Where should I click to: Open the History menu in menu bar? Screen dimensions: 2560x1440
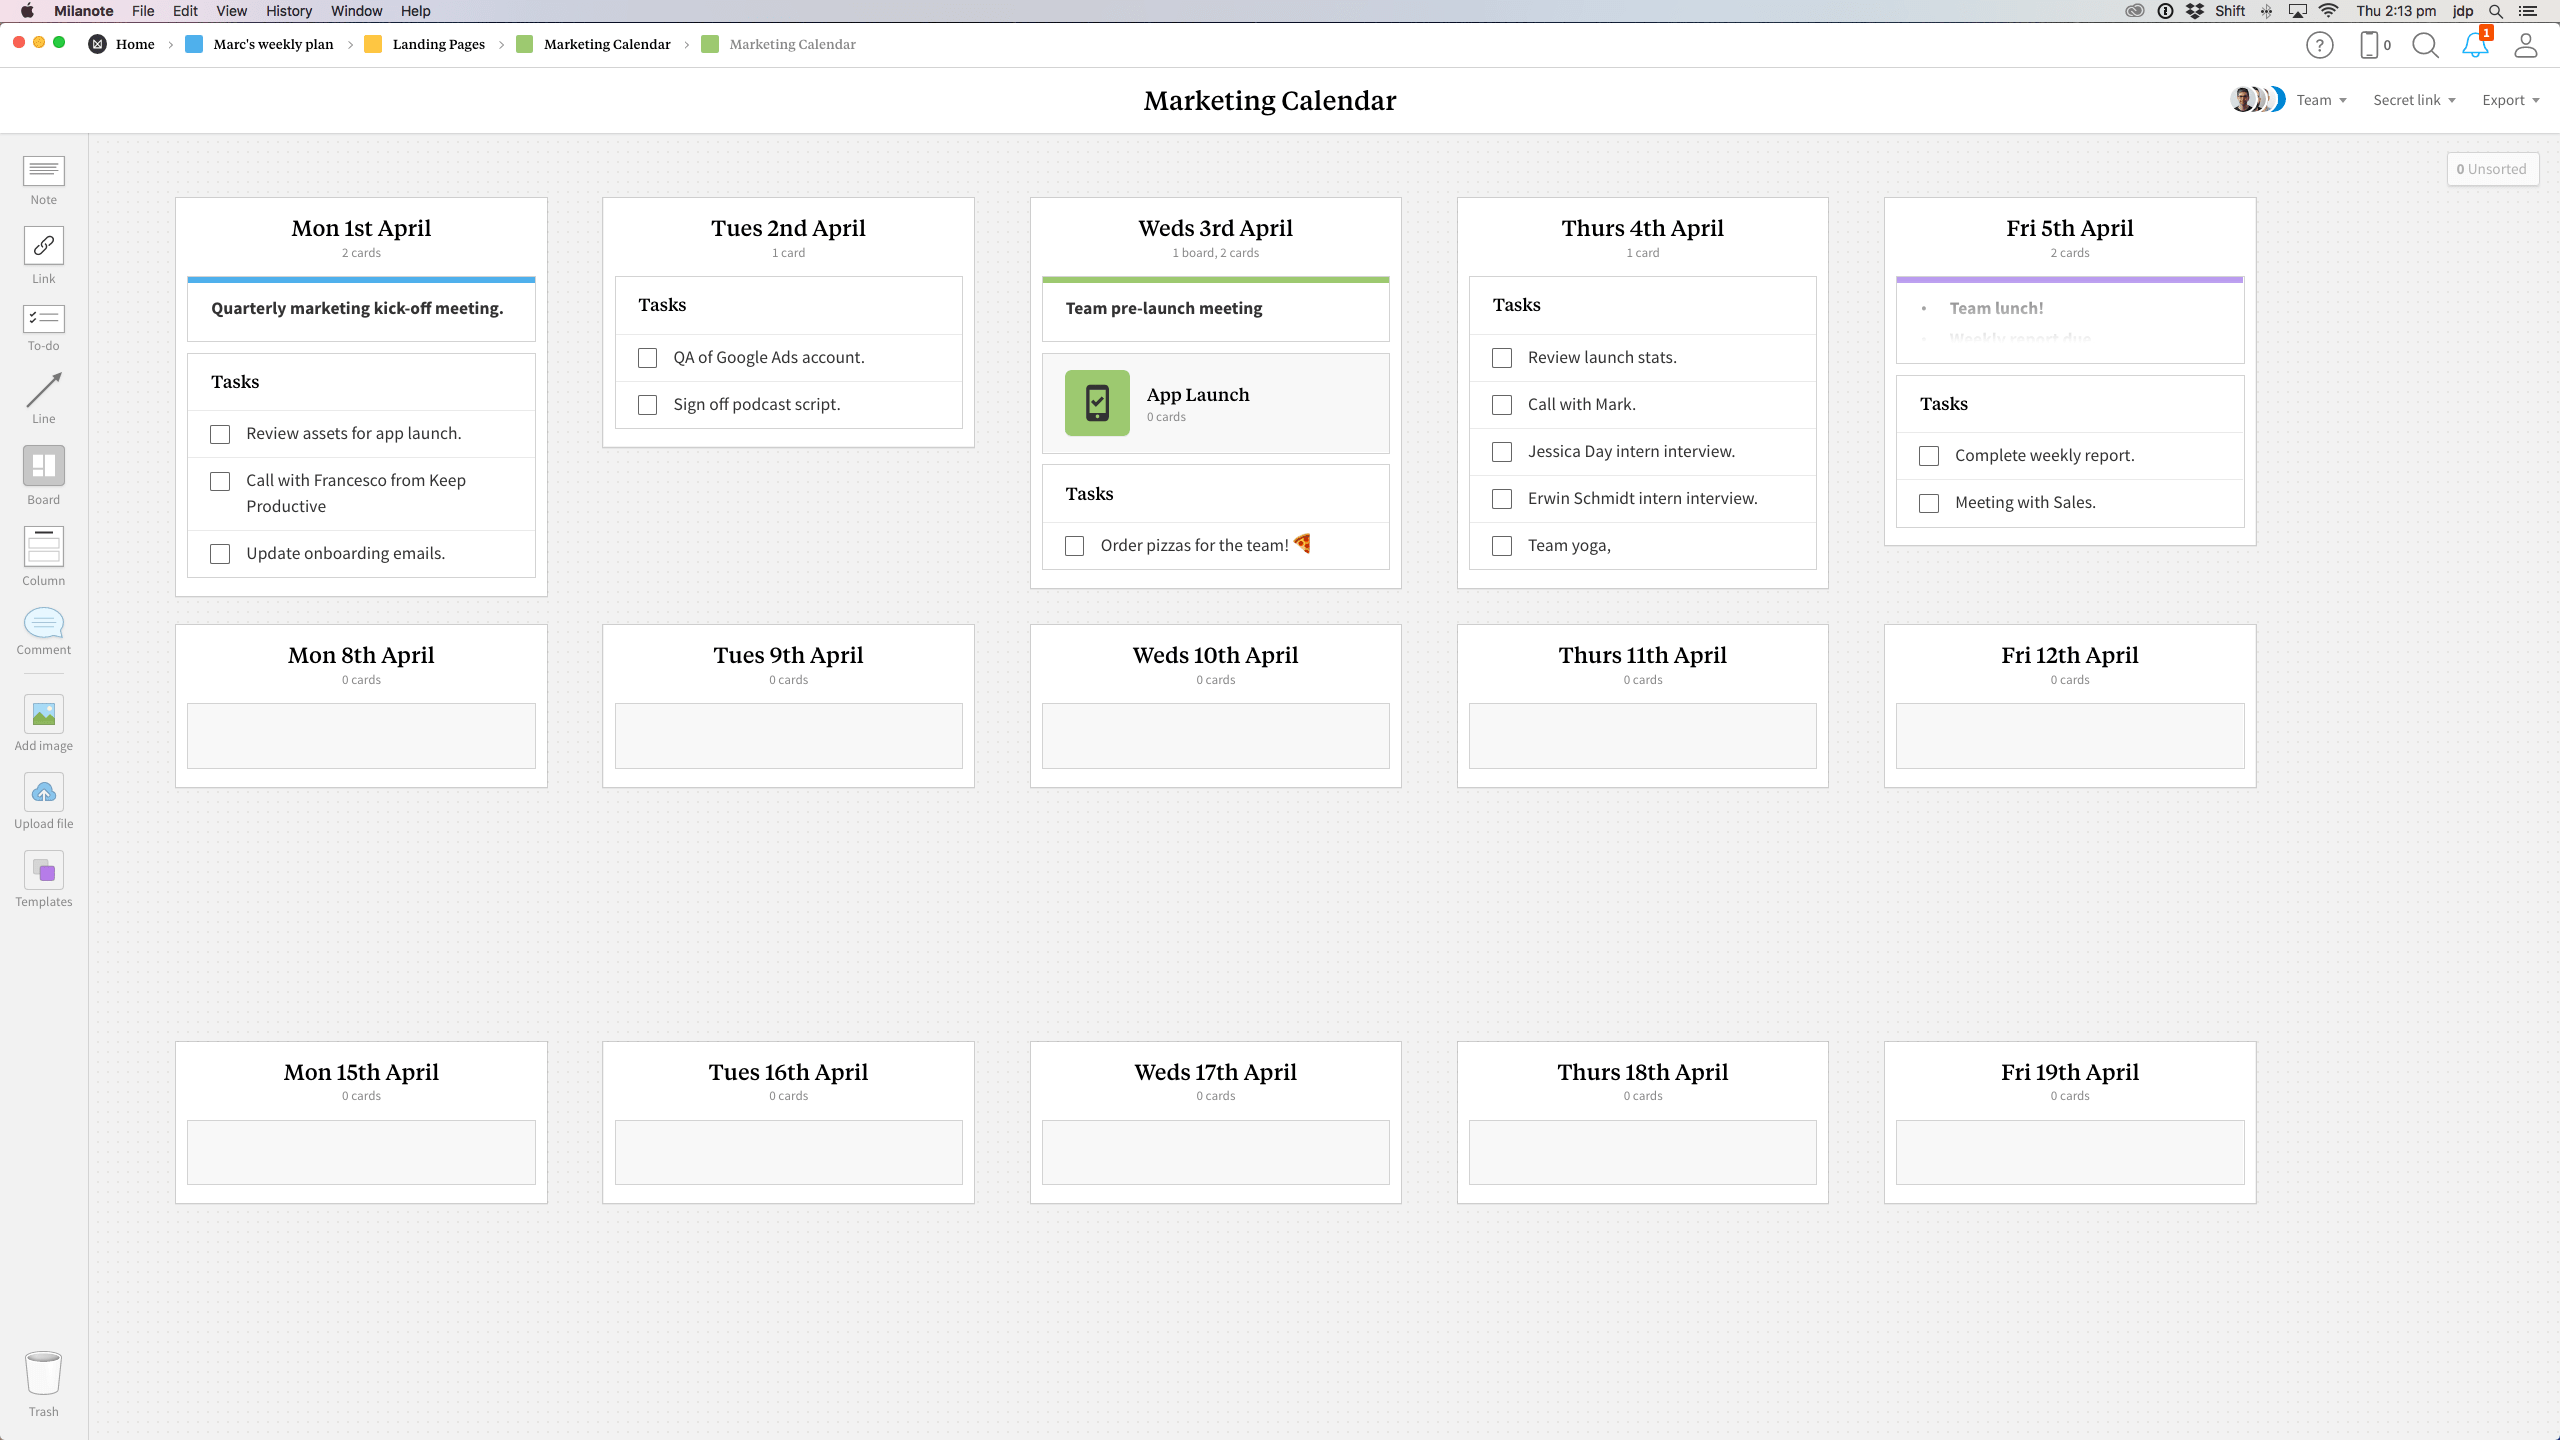[287, 11]
